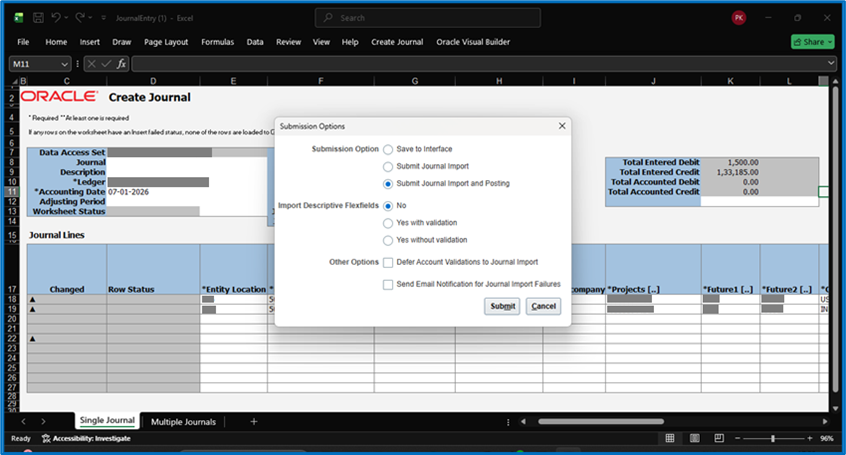Open the Oracle Visual Builder tab
Screen dimensions: 846x455
[x=473, y=42]
